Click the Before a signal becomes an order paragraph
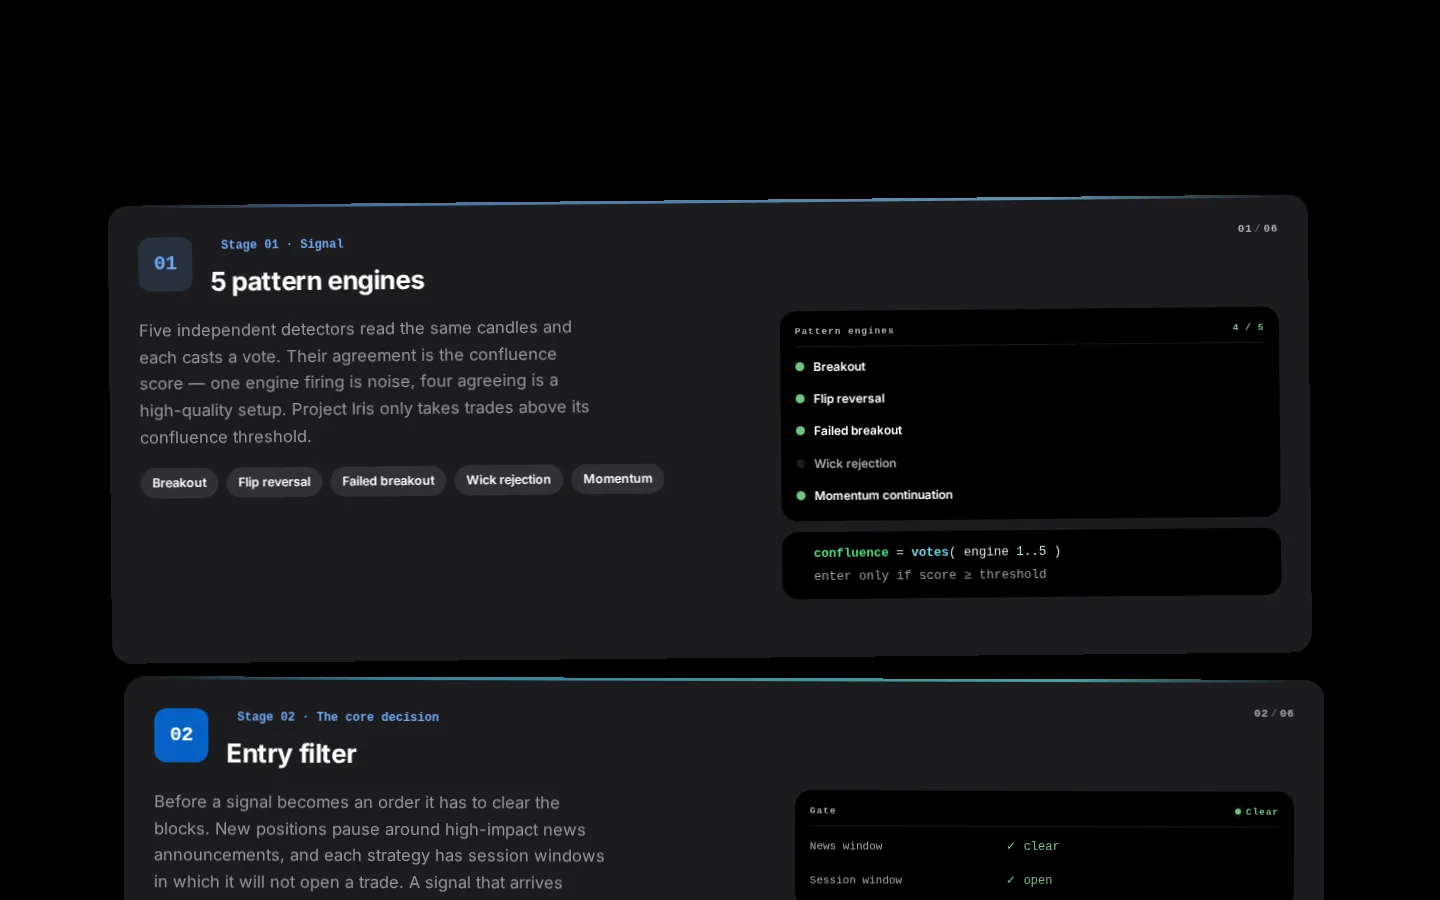The width and height of the screenshot is (1440, 900). tap(379, 843)
